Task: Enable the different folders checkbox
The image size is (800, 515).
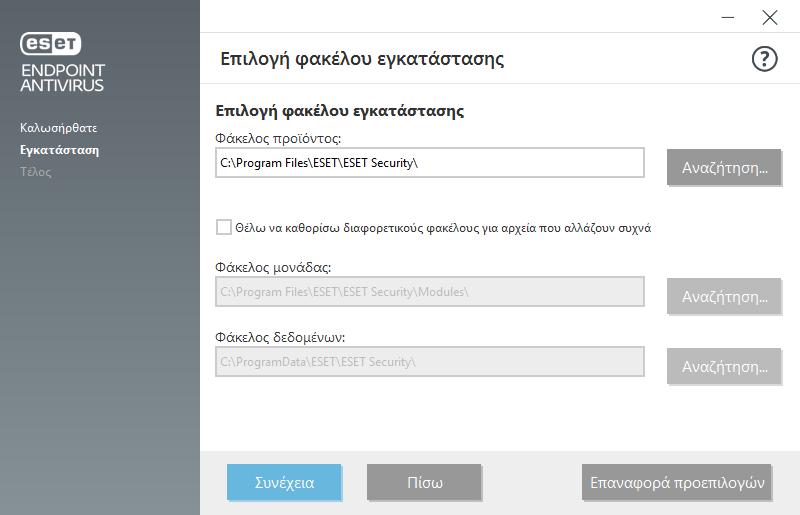Action: click(223, 227)
